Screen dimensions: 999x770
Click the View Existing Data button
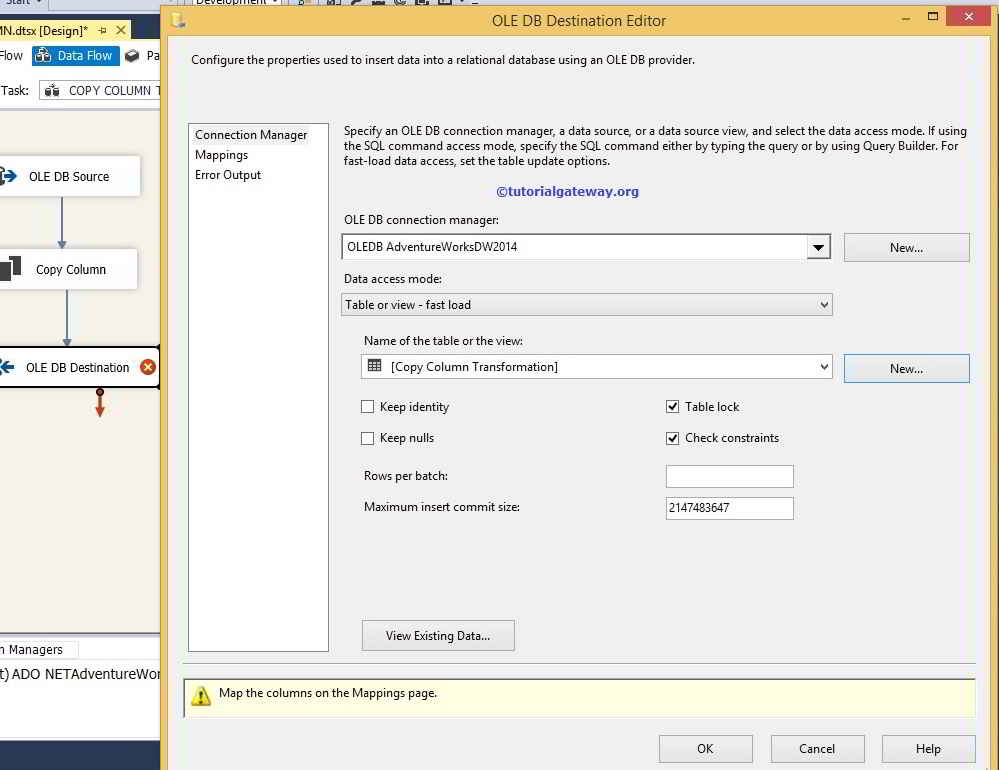438,636
